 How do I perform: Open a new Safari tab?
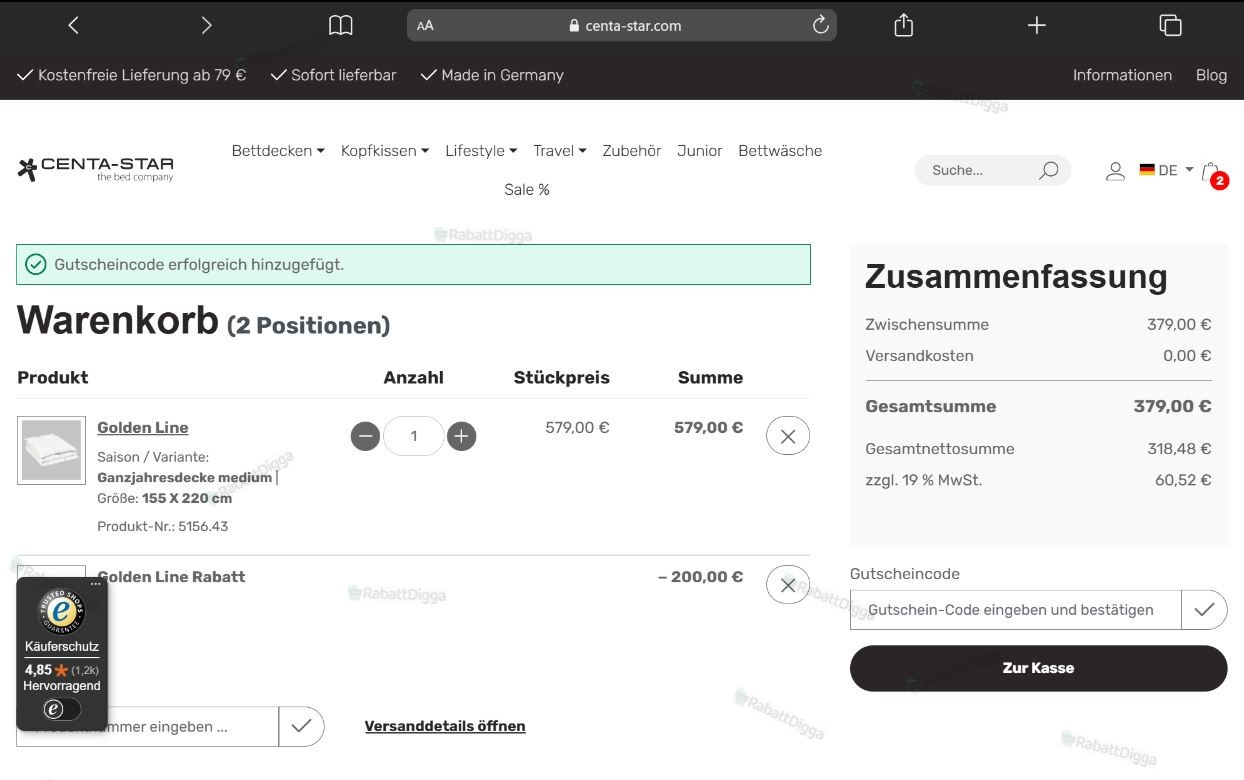pos(1037,26)
